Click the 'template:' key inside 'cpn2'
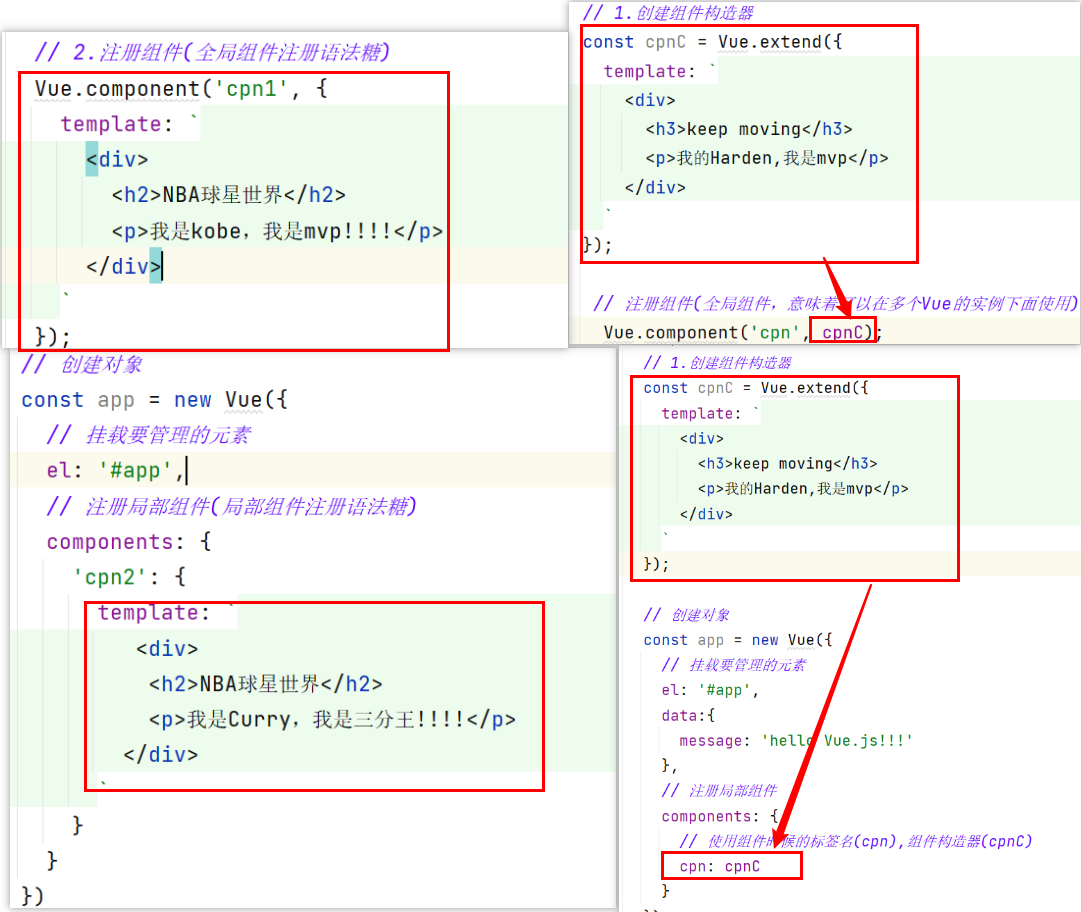The height and width of the screenshot is (912, 1082). pos(147,613)
